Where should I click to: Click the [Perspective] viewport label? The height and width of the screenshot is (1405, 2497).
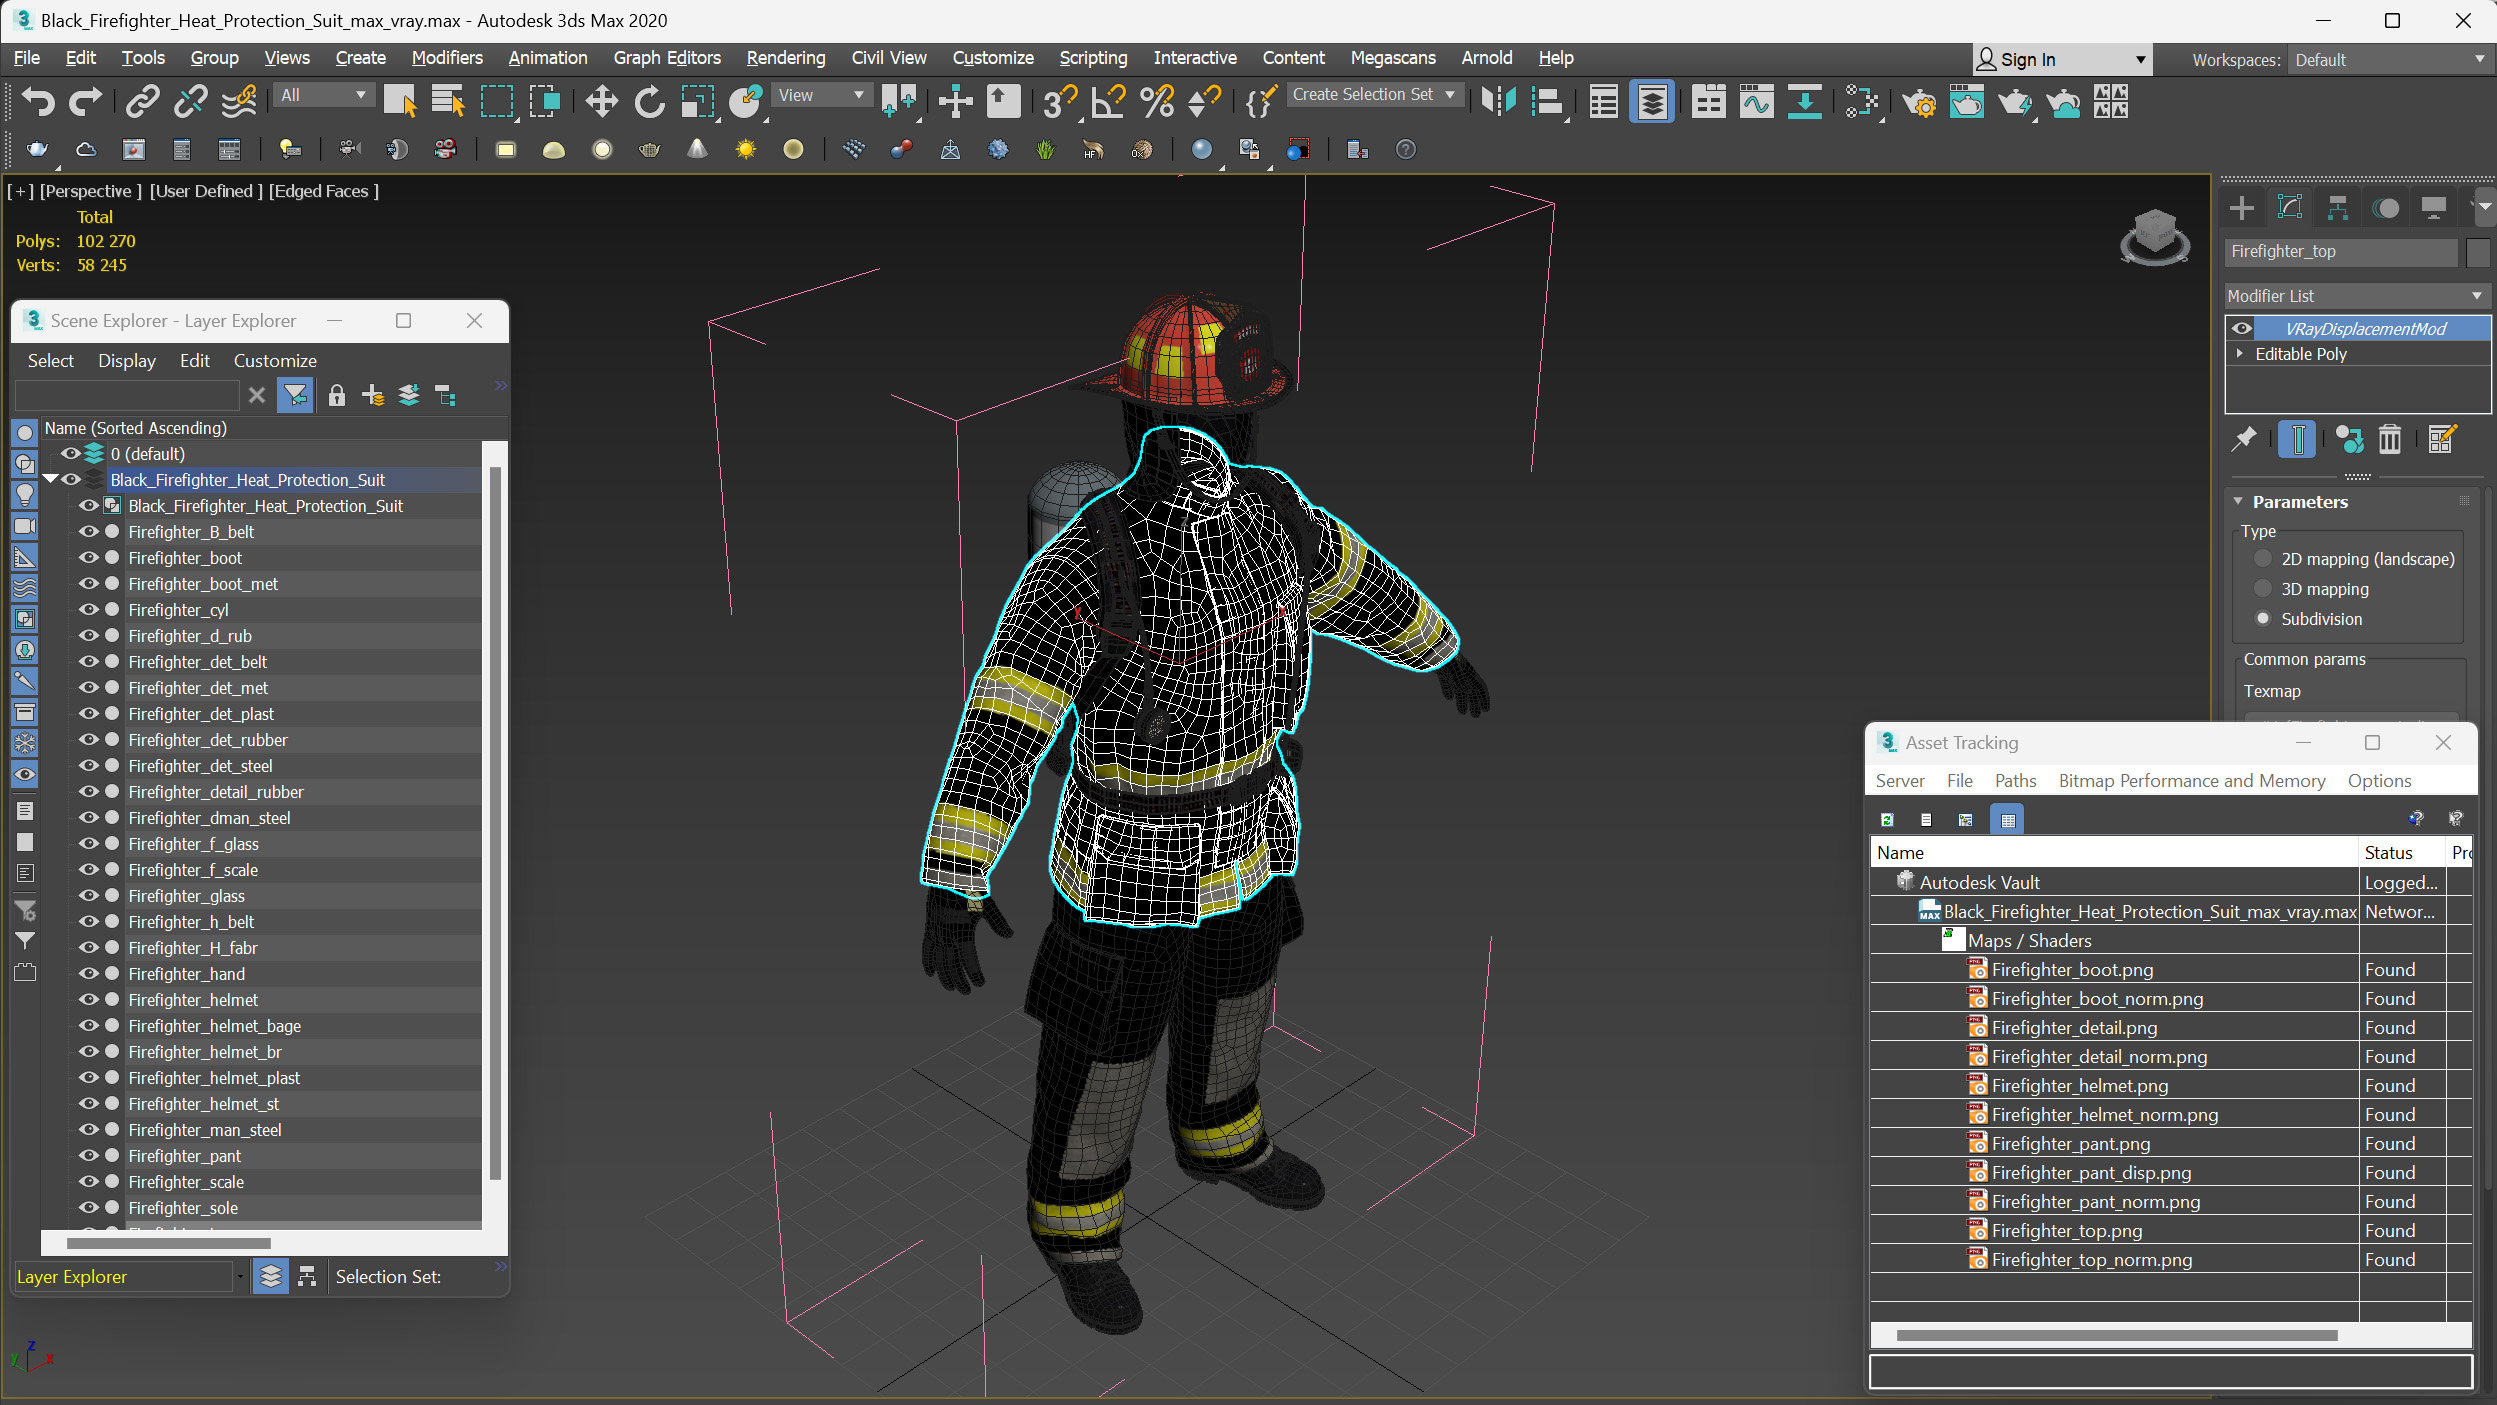tap(91, 191)
